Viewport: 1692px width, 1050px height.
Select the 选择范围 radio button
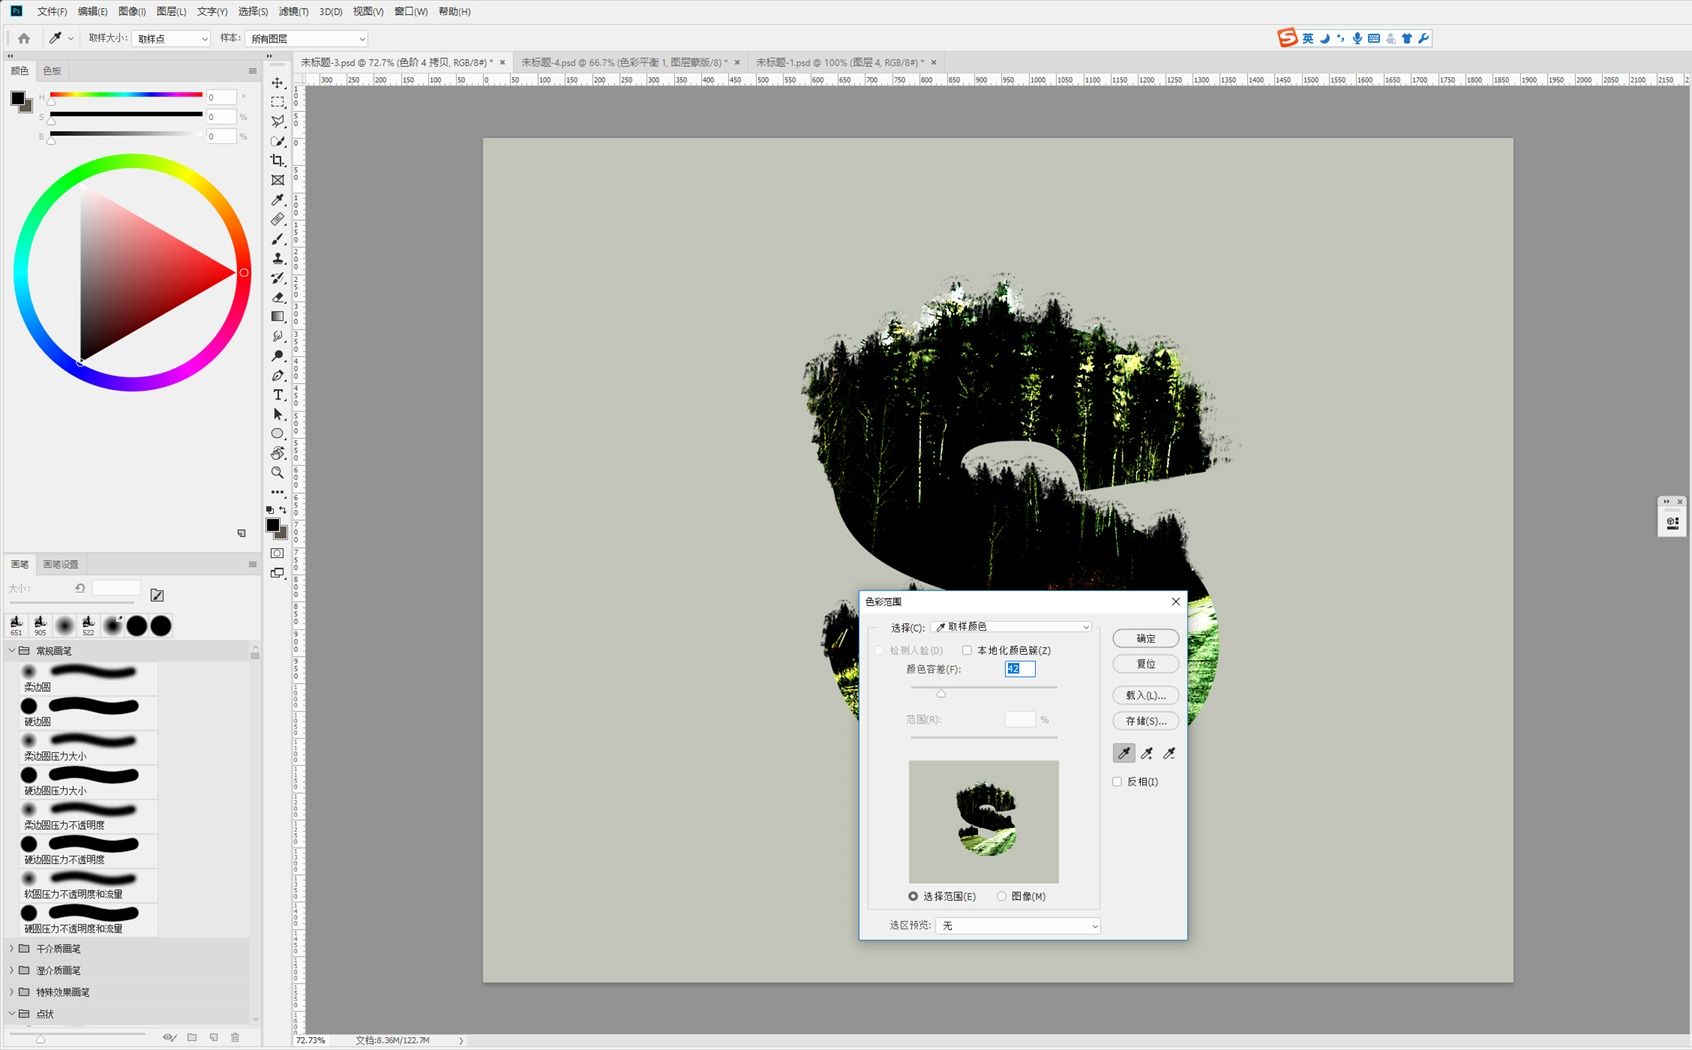(913, 896)
